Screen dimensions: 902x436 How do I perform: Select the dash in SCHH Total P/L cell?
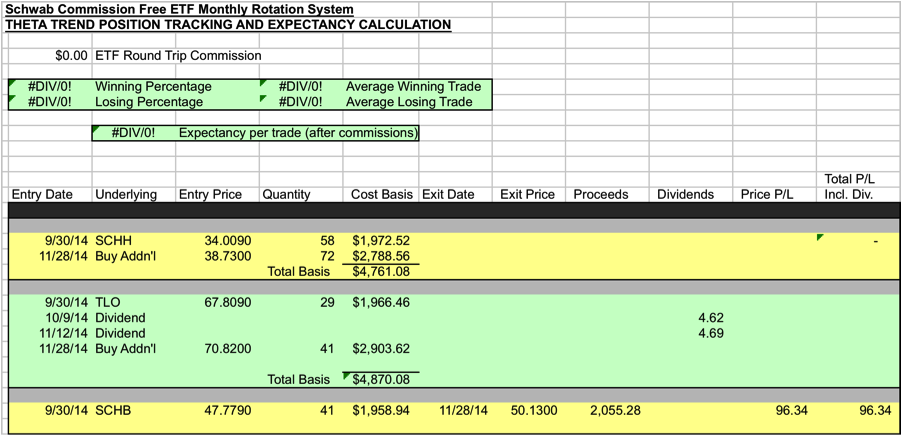[875, 241]
